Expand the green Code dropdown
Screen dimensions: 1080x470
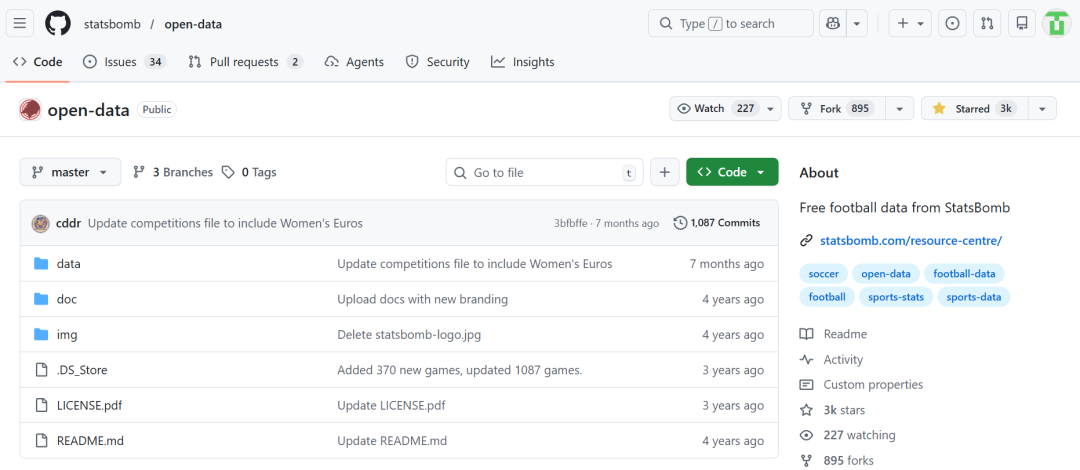click(x=732, y=172)
